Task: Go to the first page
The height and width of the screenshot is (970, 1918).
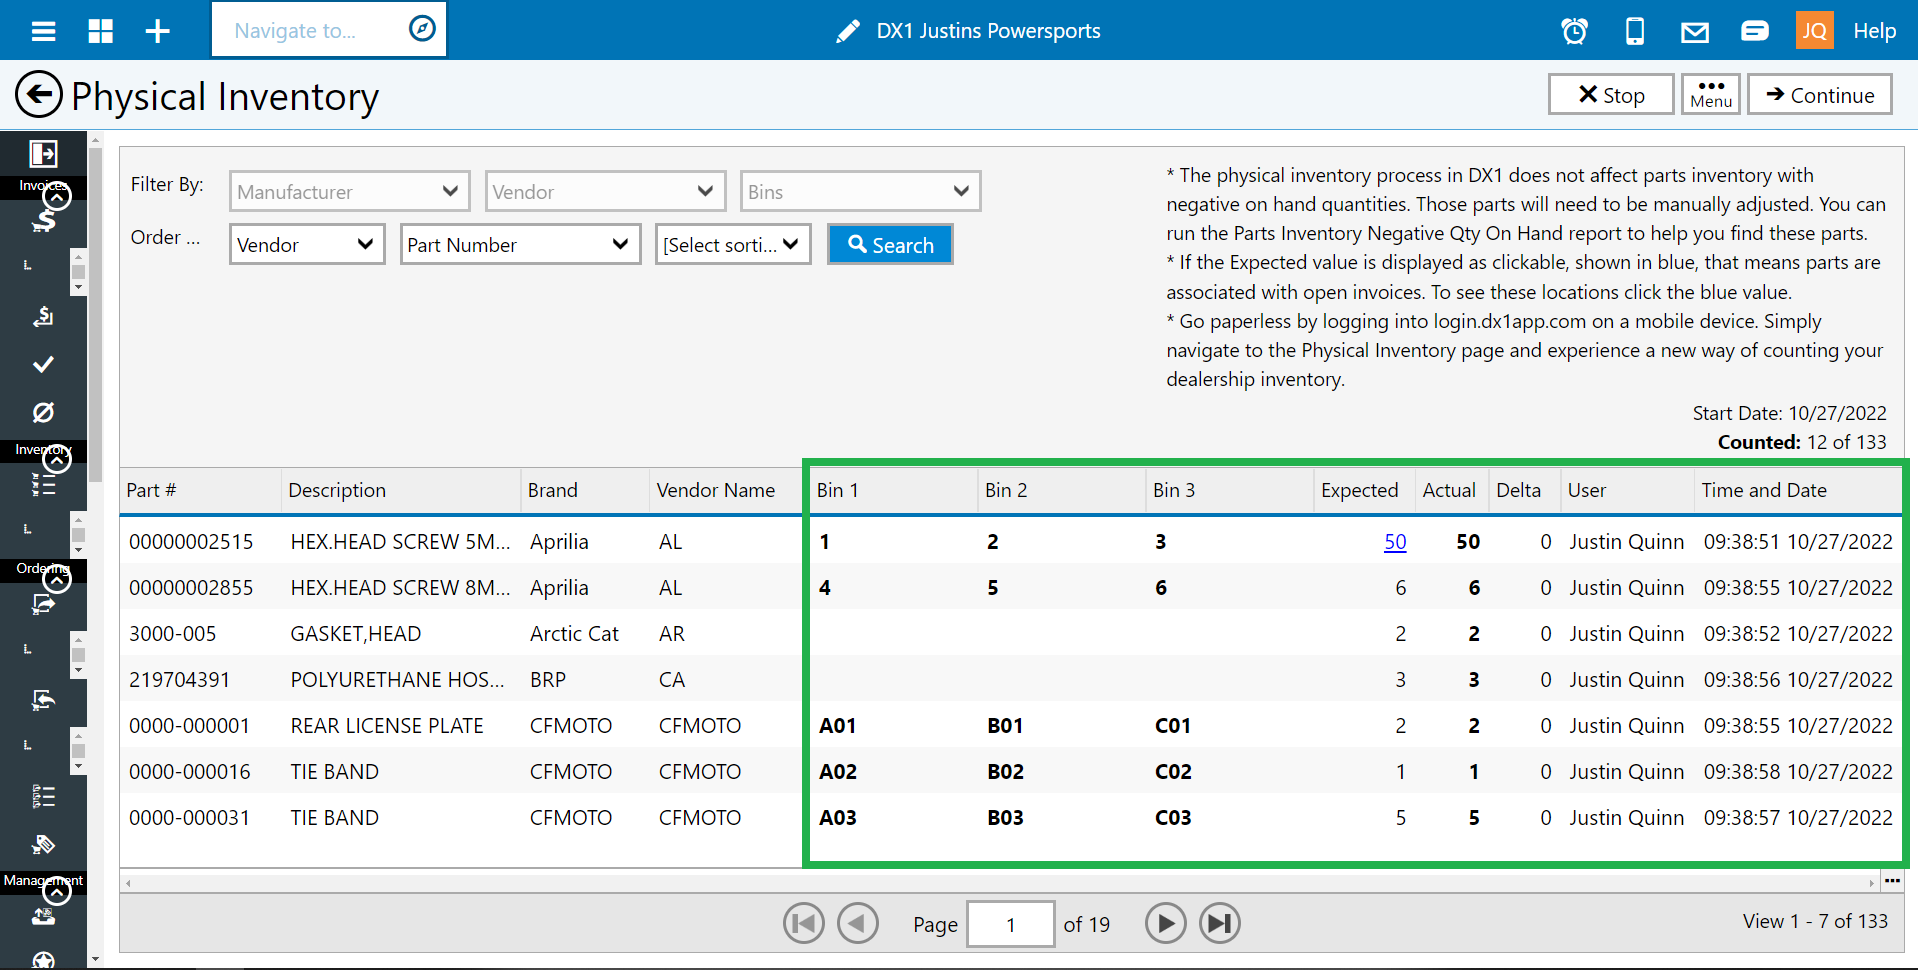Action: pyautogui.click(x=804, y=923)
